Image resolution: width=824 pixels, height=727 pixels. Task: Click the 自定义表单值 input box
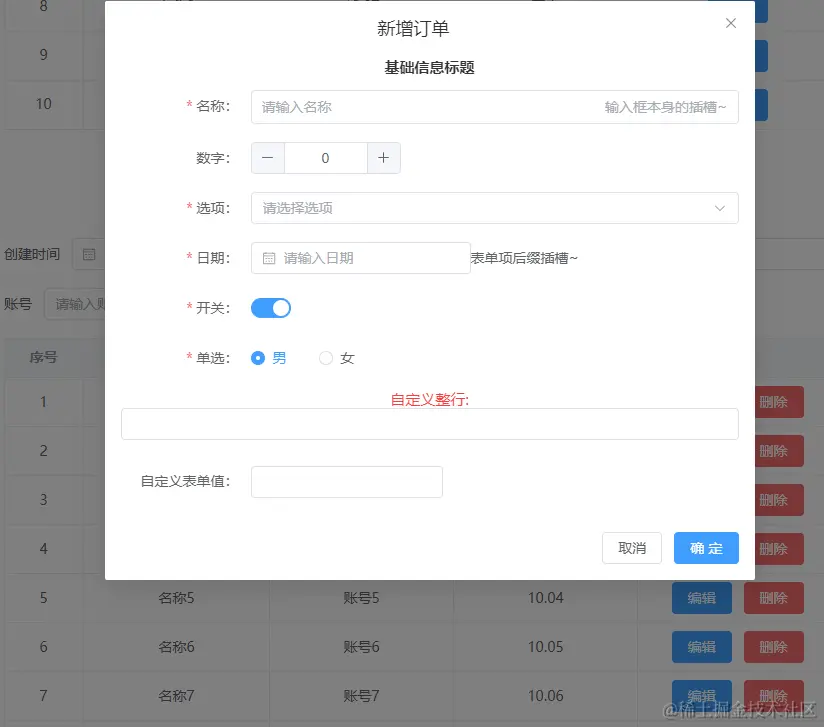347,481
